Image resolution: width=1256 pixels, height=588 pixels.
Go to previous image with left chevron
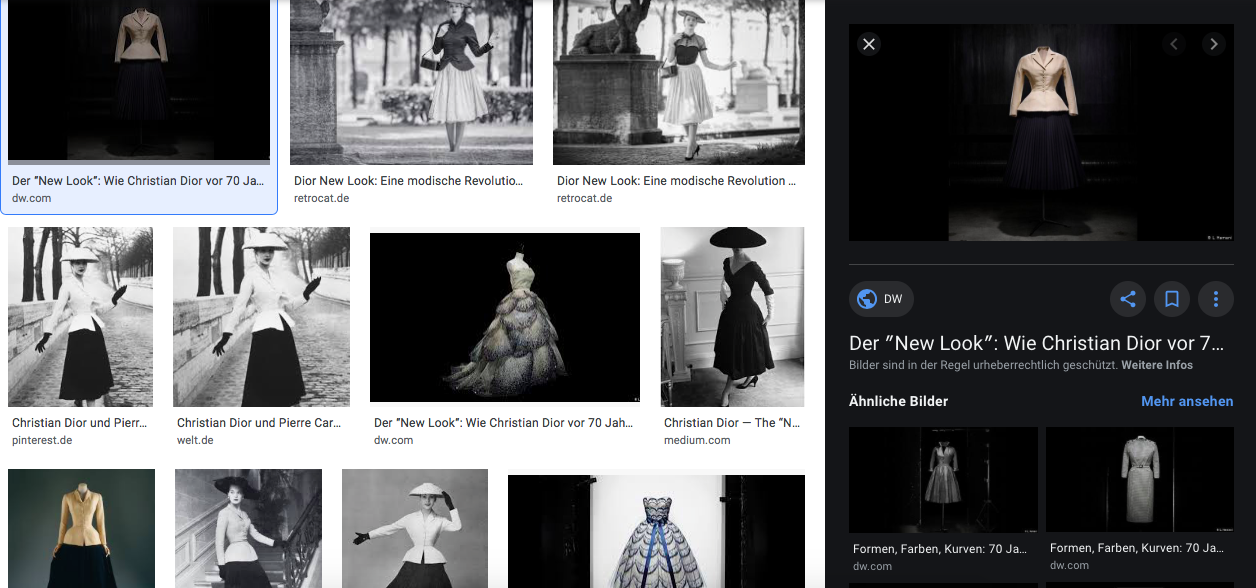1174,44
